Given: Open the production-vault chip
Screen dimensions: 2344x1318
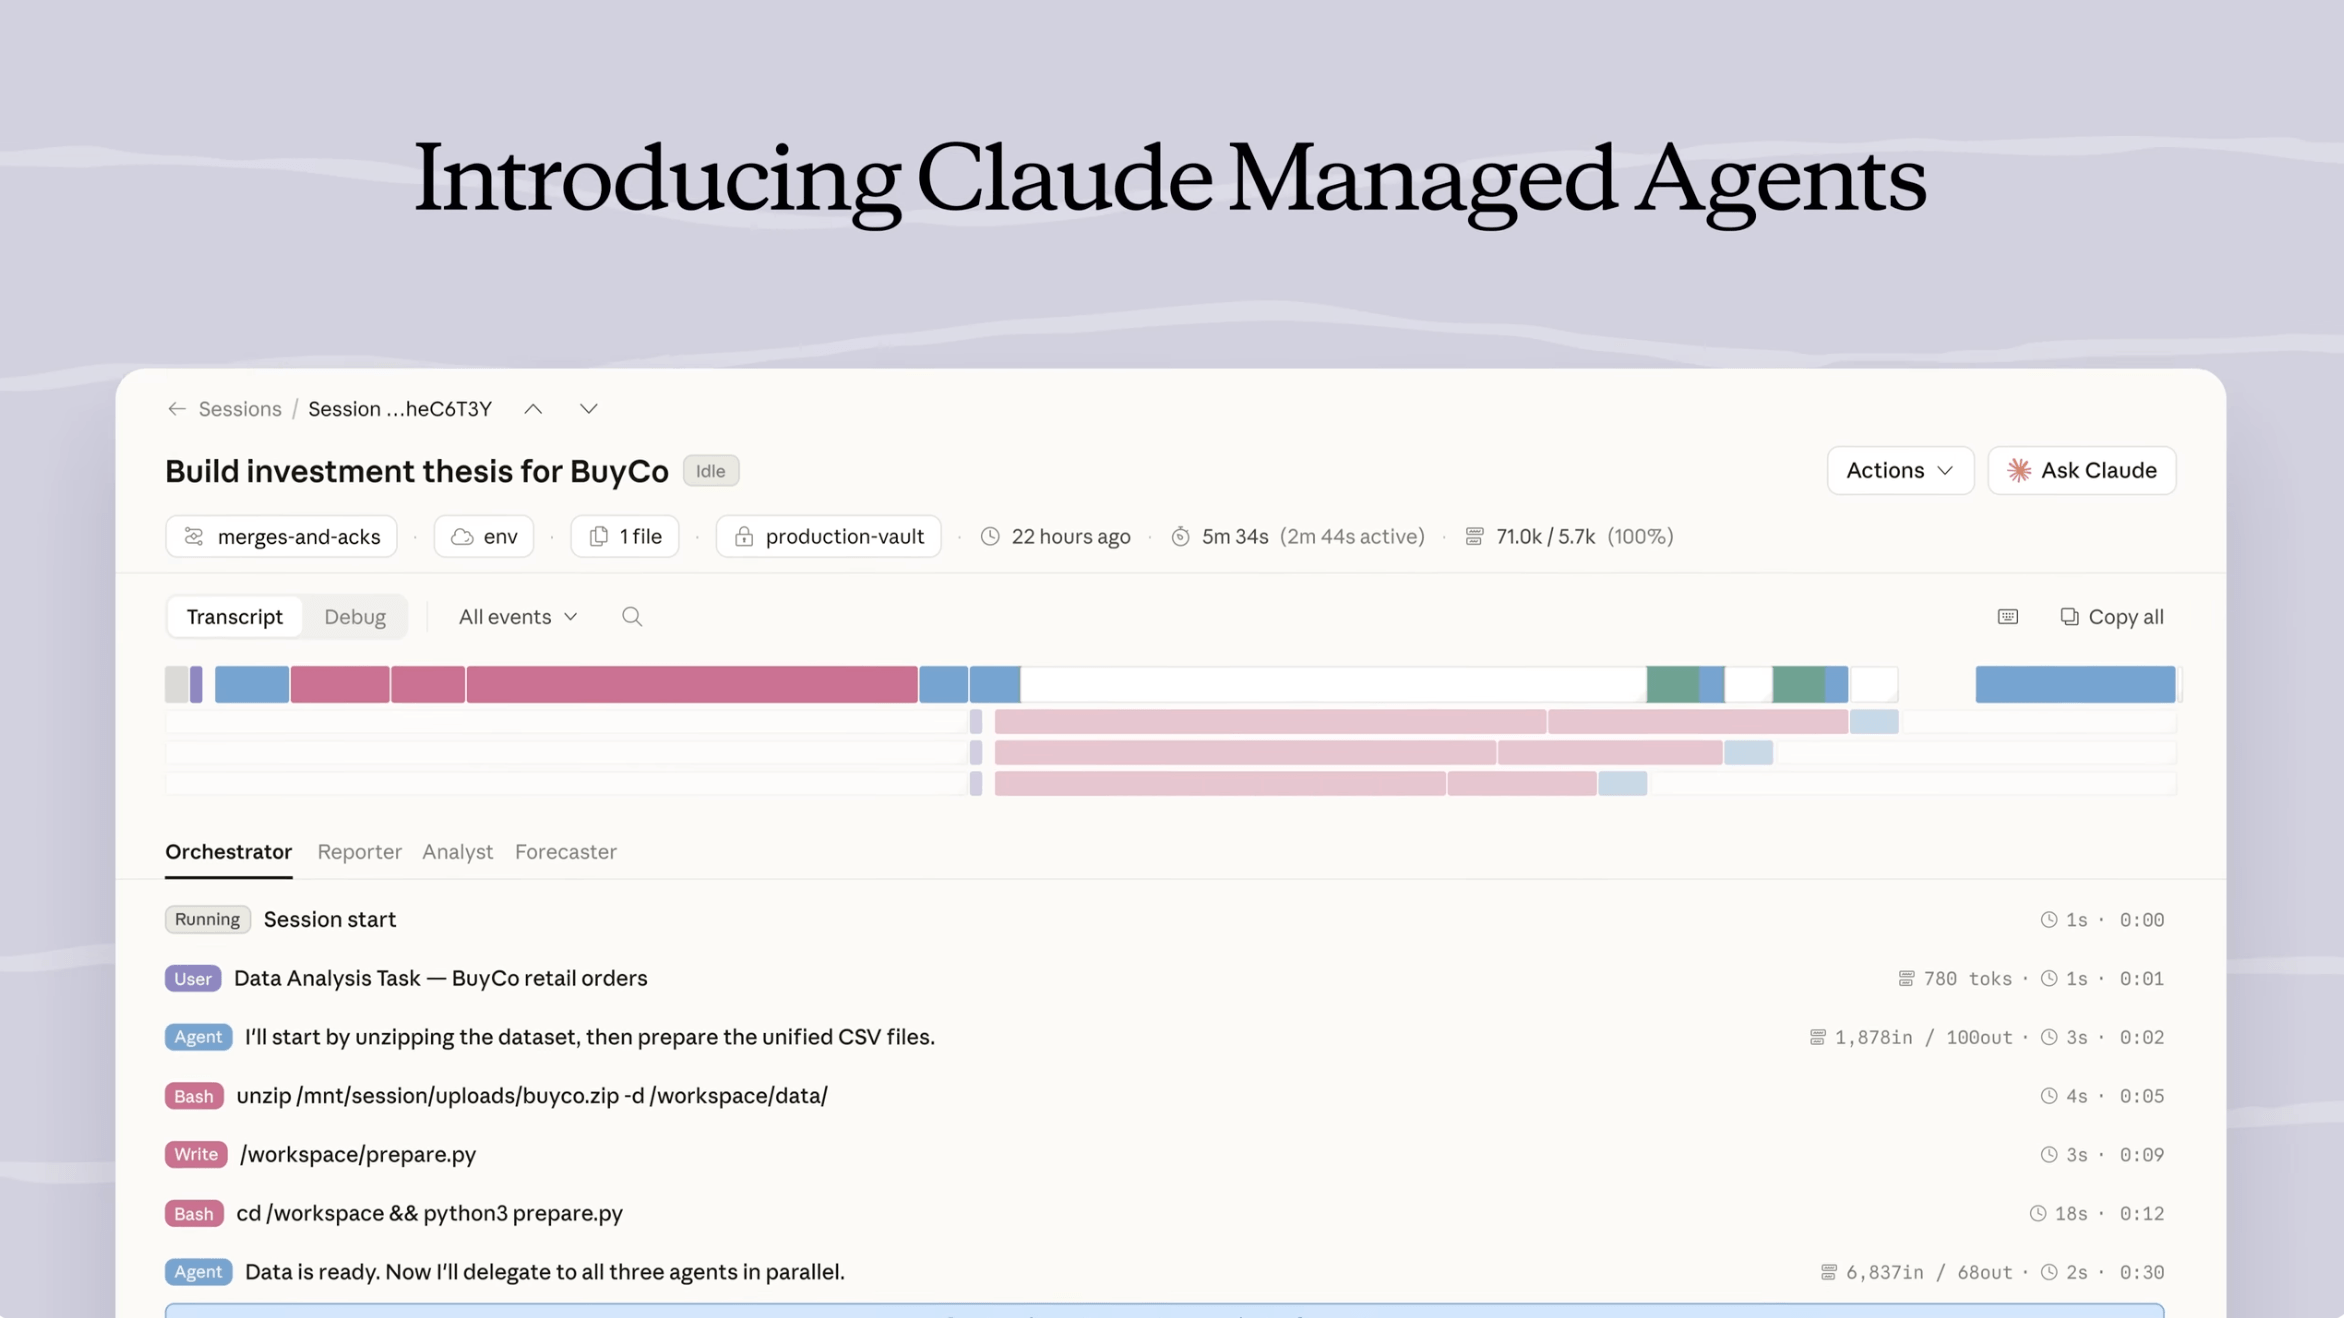Looking at the screenshot, I should 829,537.
